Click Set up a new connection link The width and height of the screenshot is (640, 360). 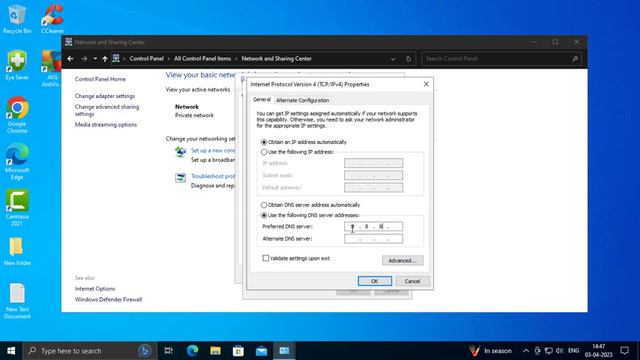(x=213, y=151)
